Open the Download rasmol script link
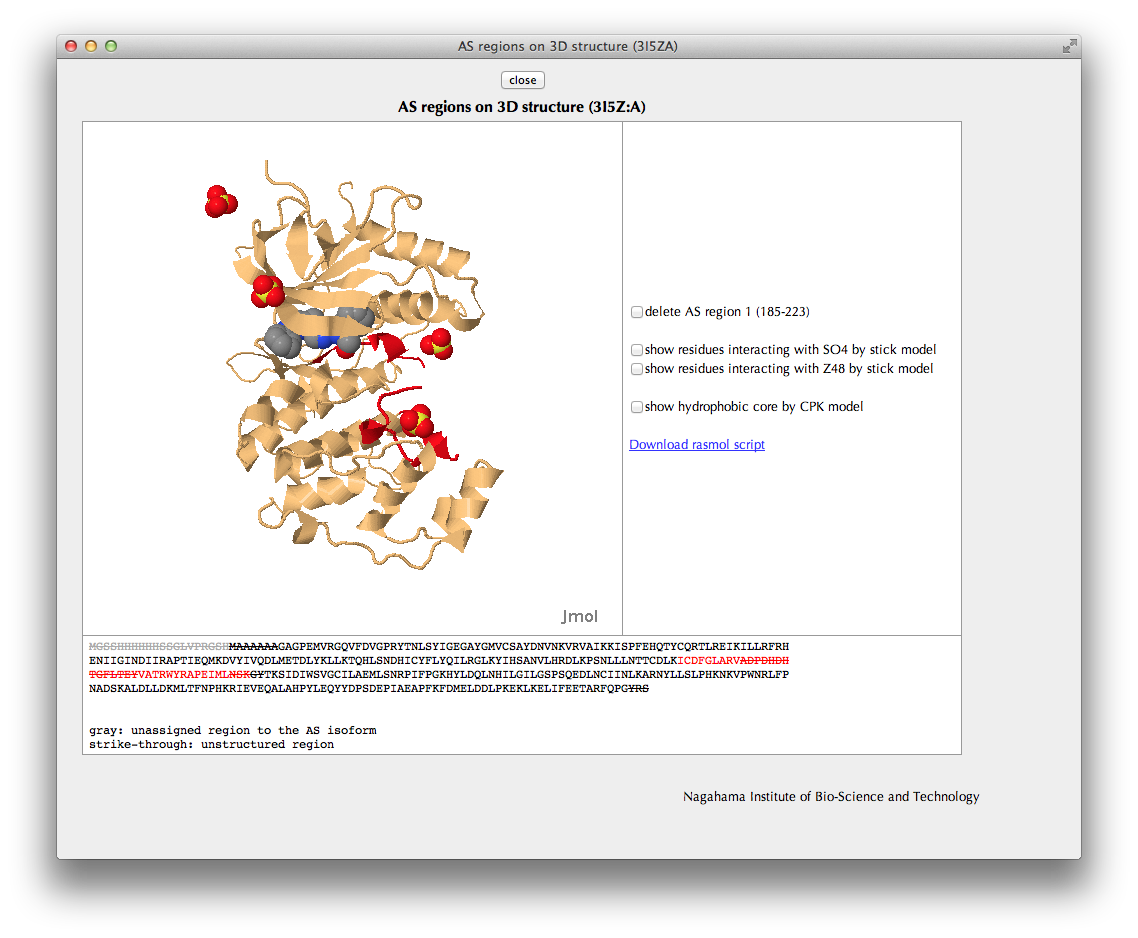The image size is (1138, 938). coord(696,445)
